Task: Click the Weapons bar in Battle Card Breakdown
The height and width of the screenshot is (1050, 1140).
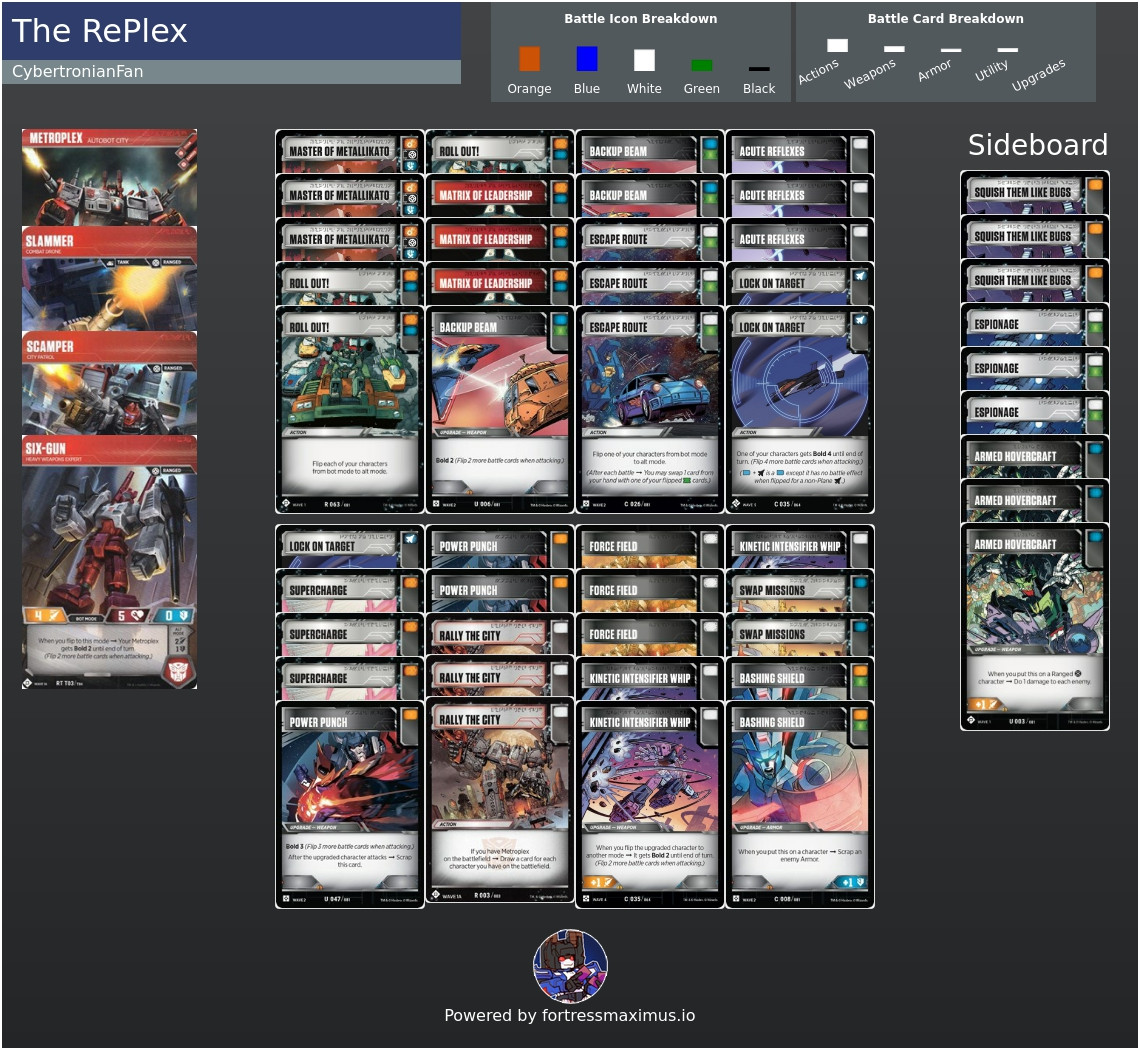Action: tap(894, 49)
